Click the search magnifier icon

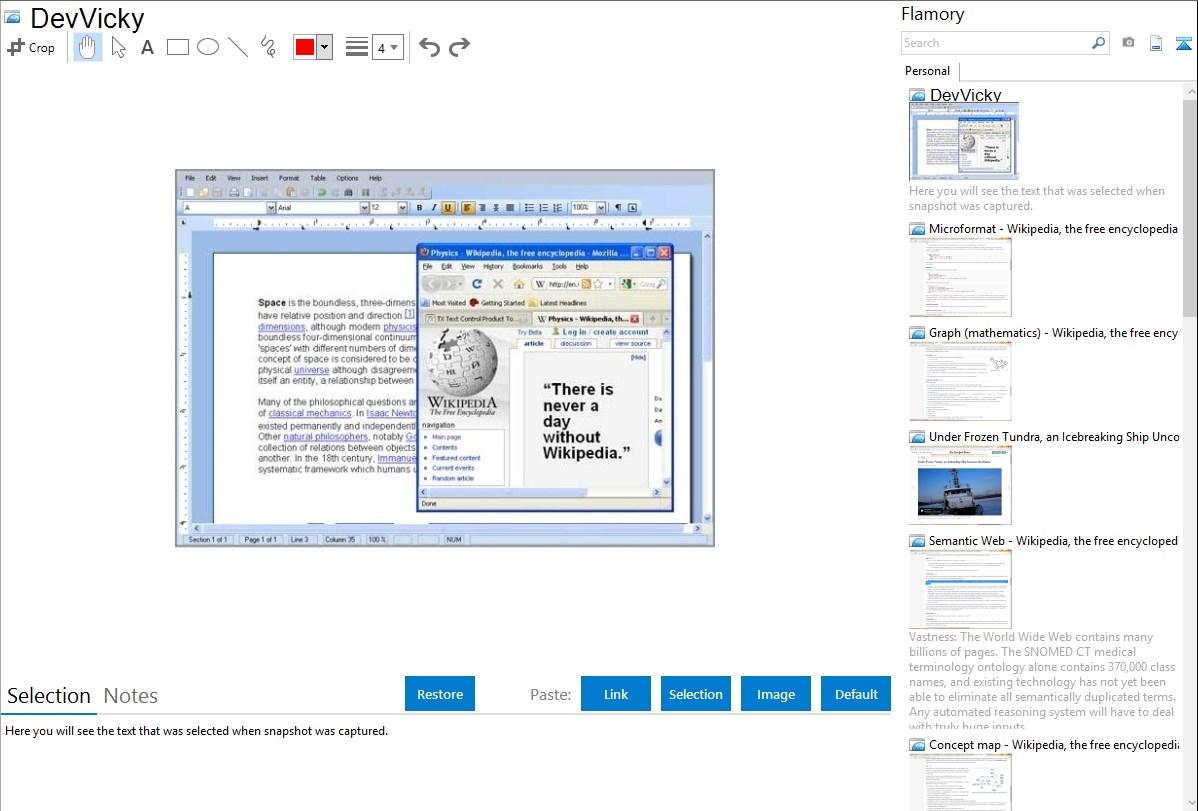(x=1098, y=43)
